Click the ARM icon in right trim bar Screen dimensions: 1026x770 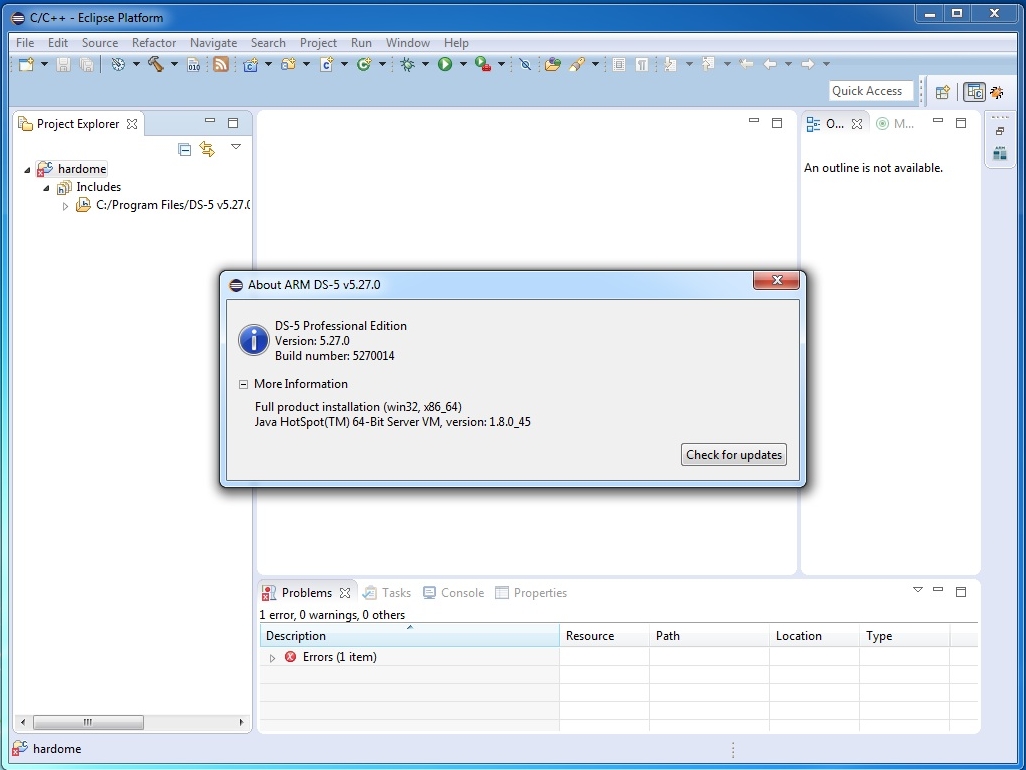[x=1000, y=154]
